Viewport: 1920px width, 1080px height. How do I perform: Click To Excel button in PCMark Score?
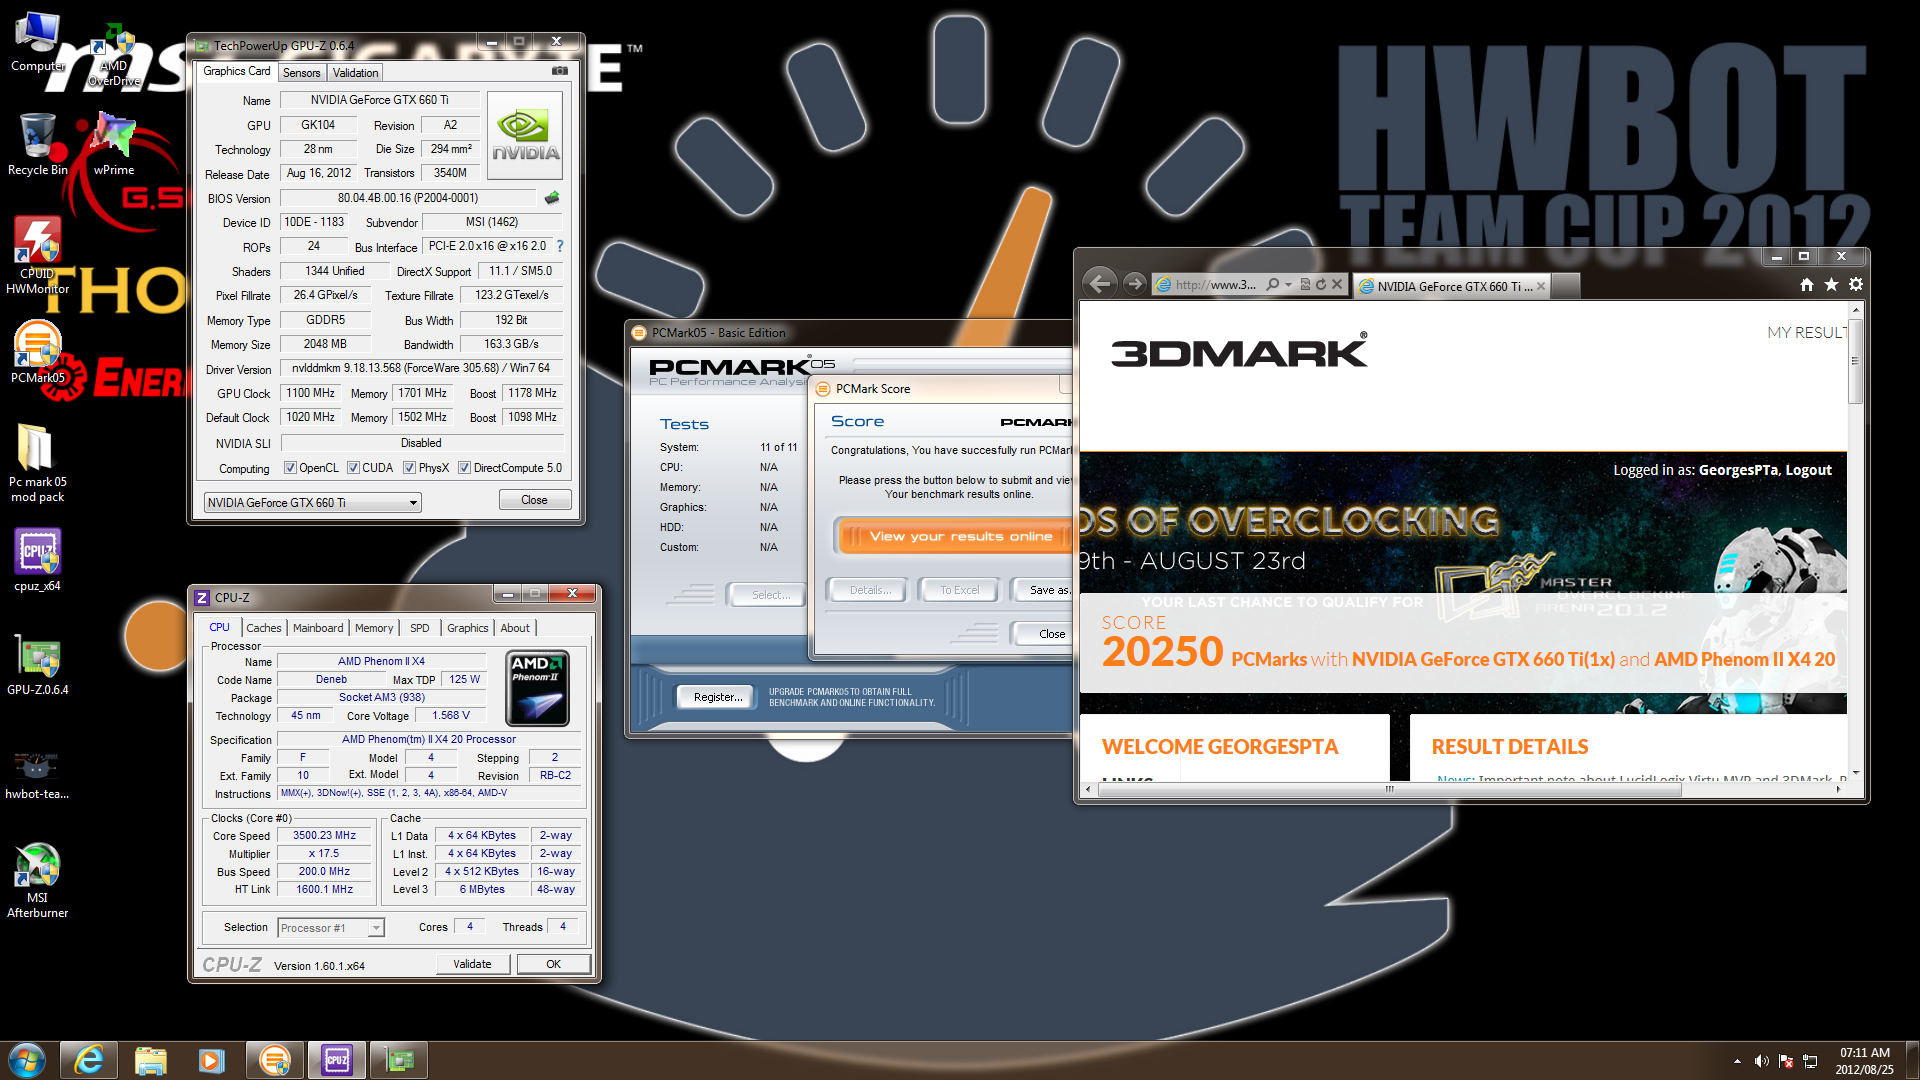959,590
